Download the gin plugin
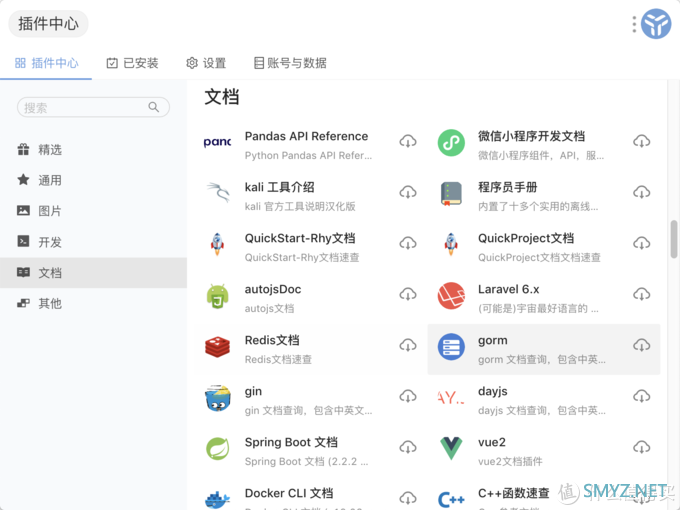 pos(408,396)
